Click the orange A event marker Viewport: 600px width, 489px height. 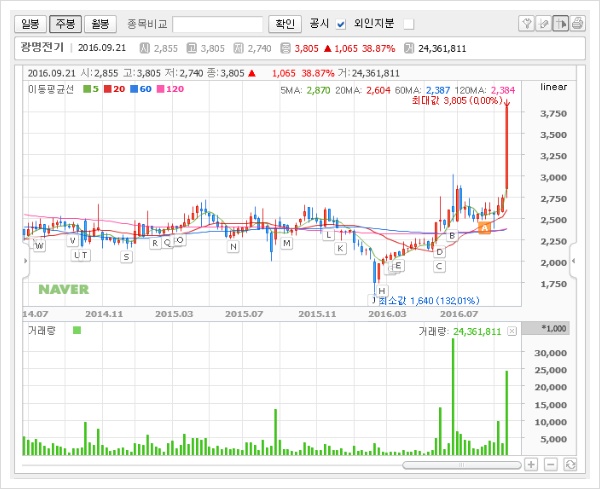(x=484, y=229)
